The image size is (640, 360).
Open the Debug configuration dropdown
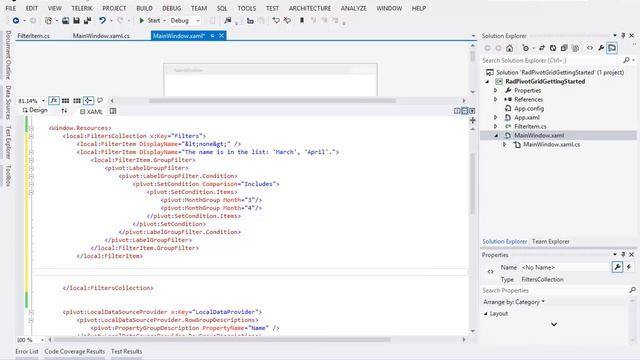pyautogui.click(x=198, y=20)
